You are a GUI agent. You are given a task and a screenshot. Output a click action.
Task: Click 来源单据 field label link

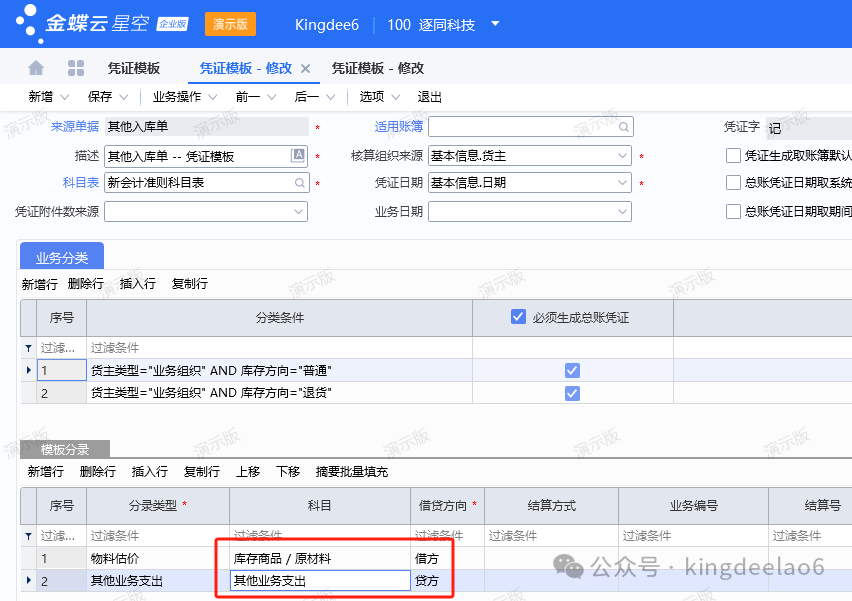tap(75, 127)
